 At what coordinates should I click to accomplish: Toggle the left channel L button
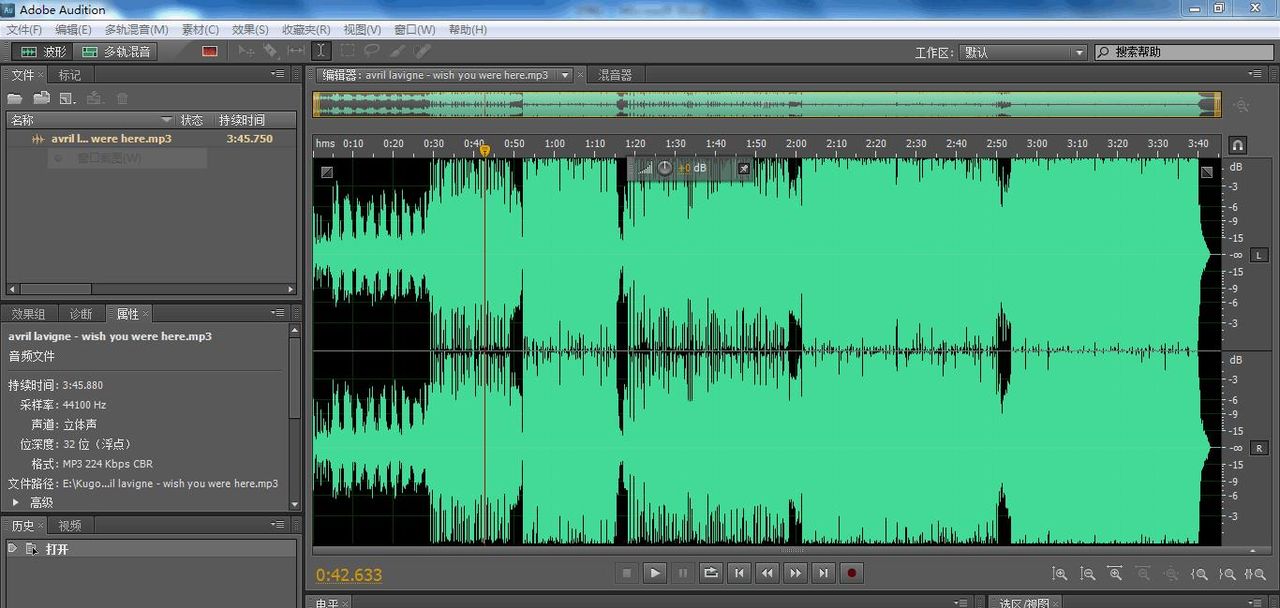[x=1259, y=256]
